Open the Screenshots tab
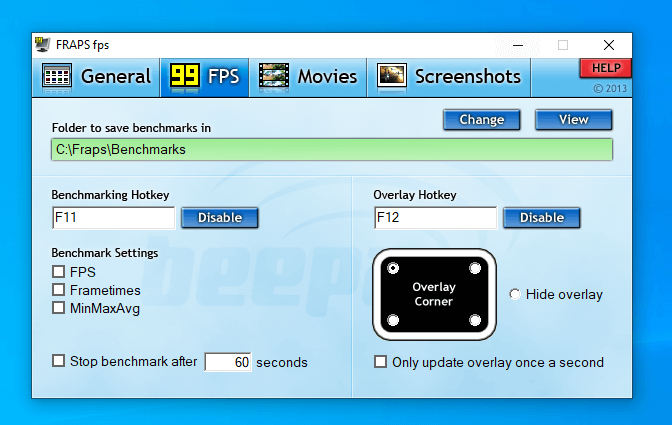Screen dimensions: 672x425 [449, 77]
